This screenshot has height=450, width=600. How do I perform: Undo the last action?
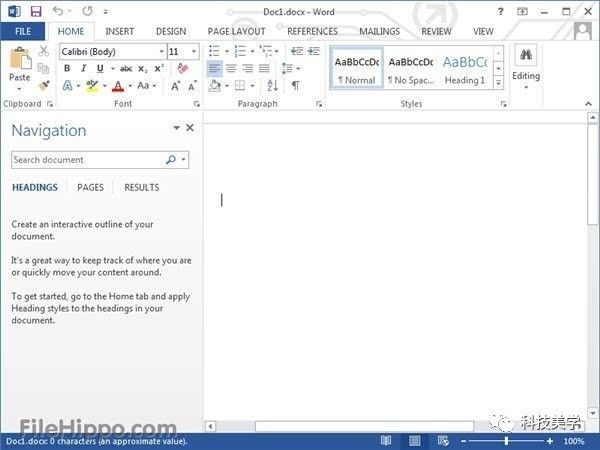click(x=58, y=11)
